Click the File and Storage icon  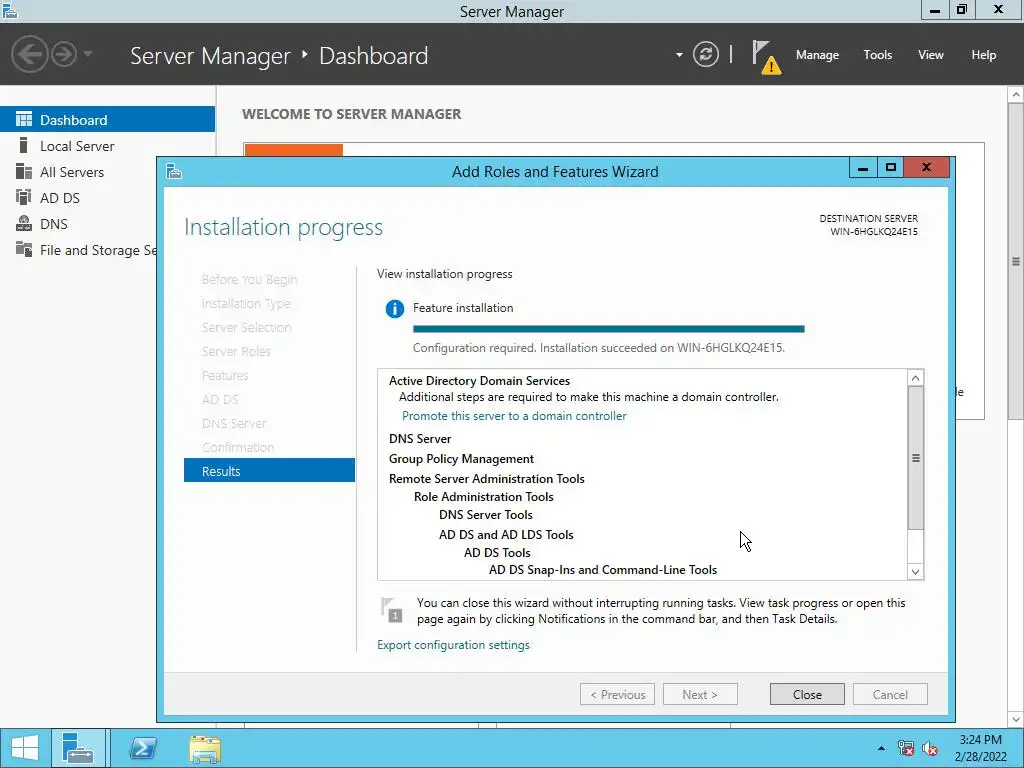pyautogui.click(x=24, y=249)
